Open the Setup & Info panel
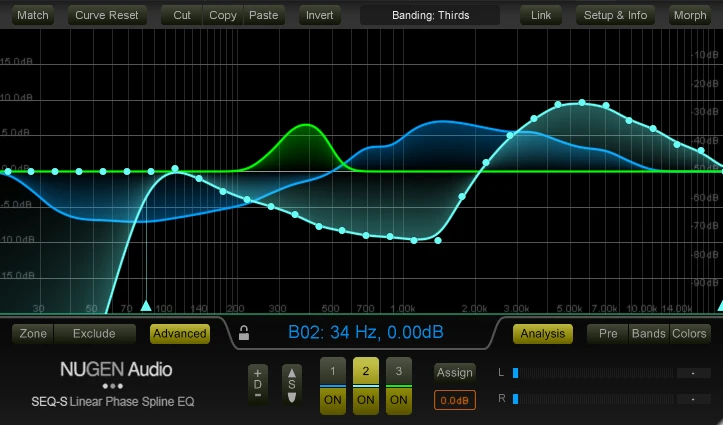 coord(615,15)
